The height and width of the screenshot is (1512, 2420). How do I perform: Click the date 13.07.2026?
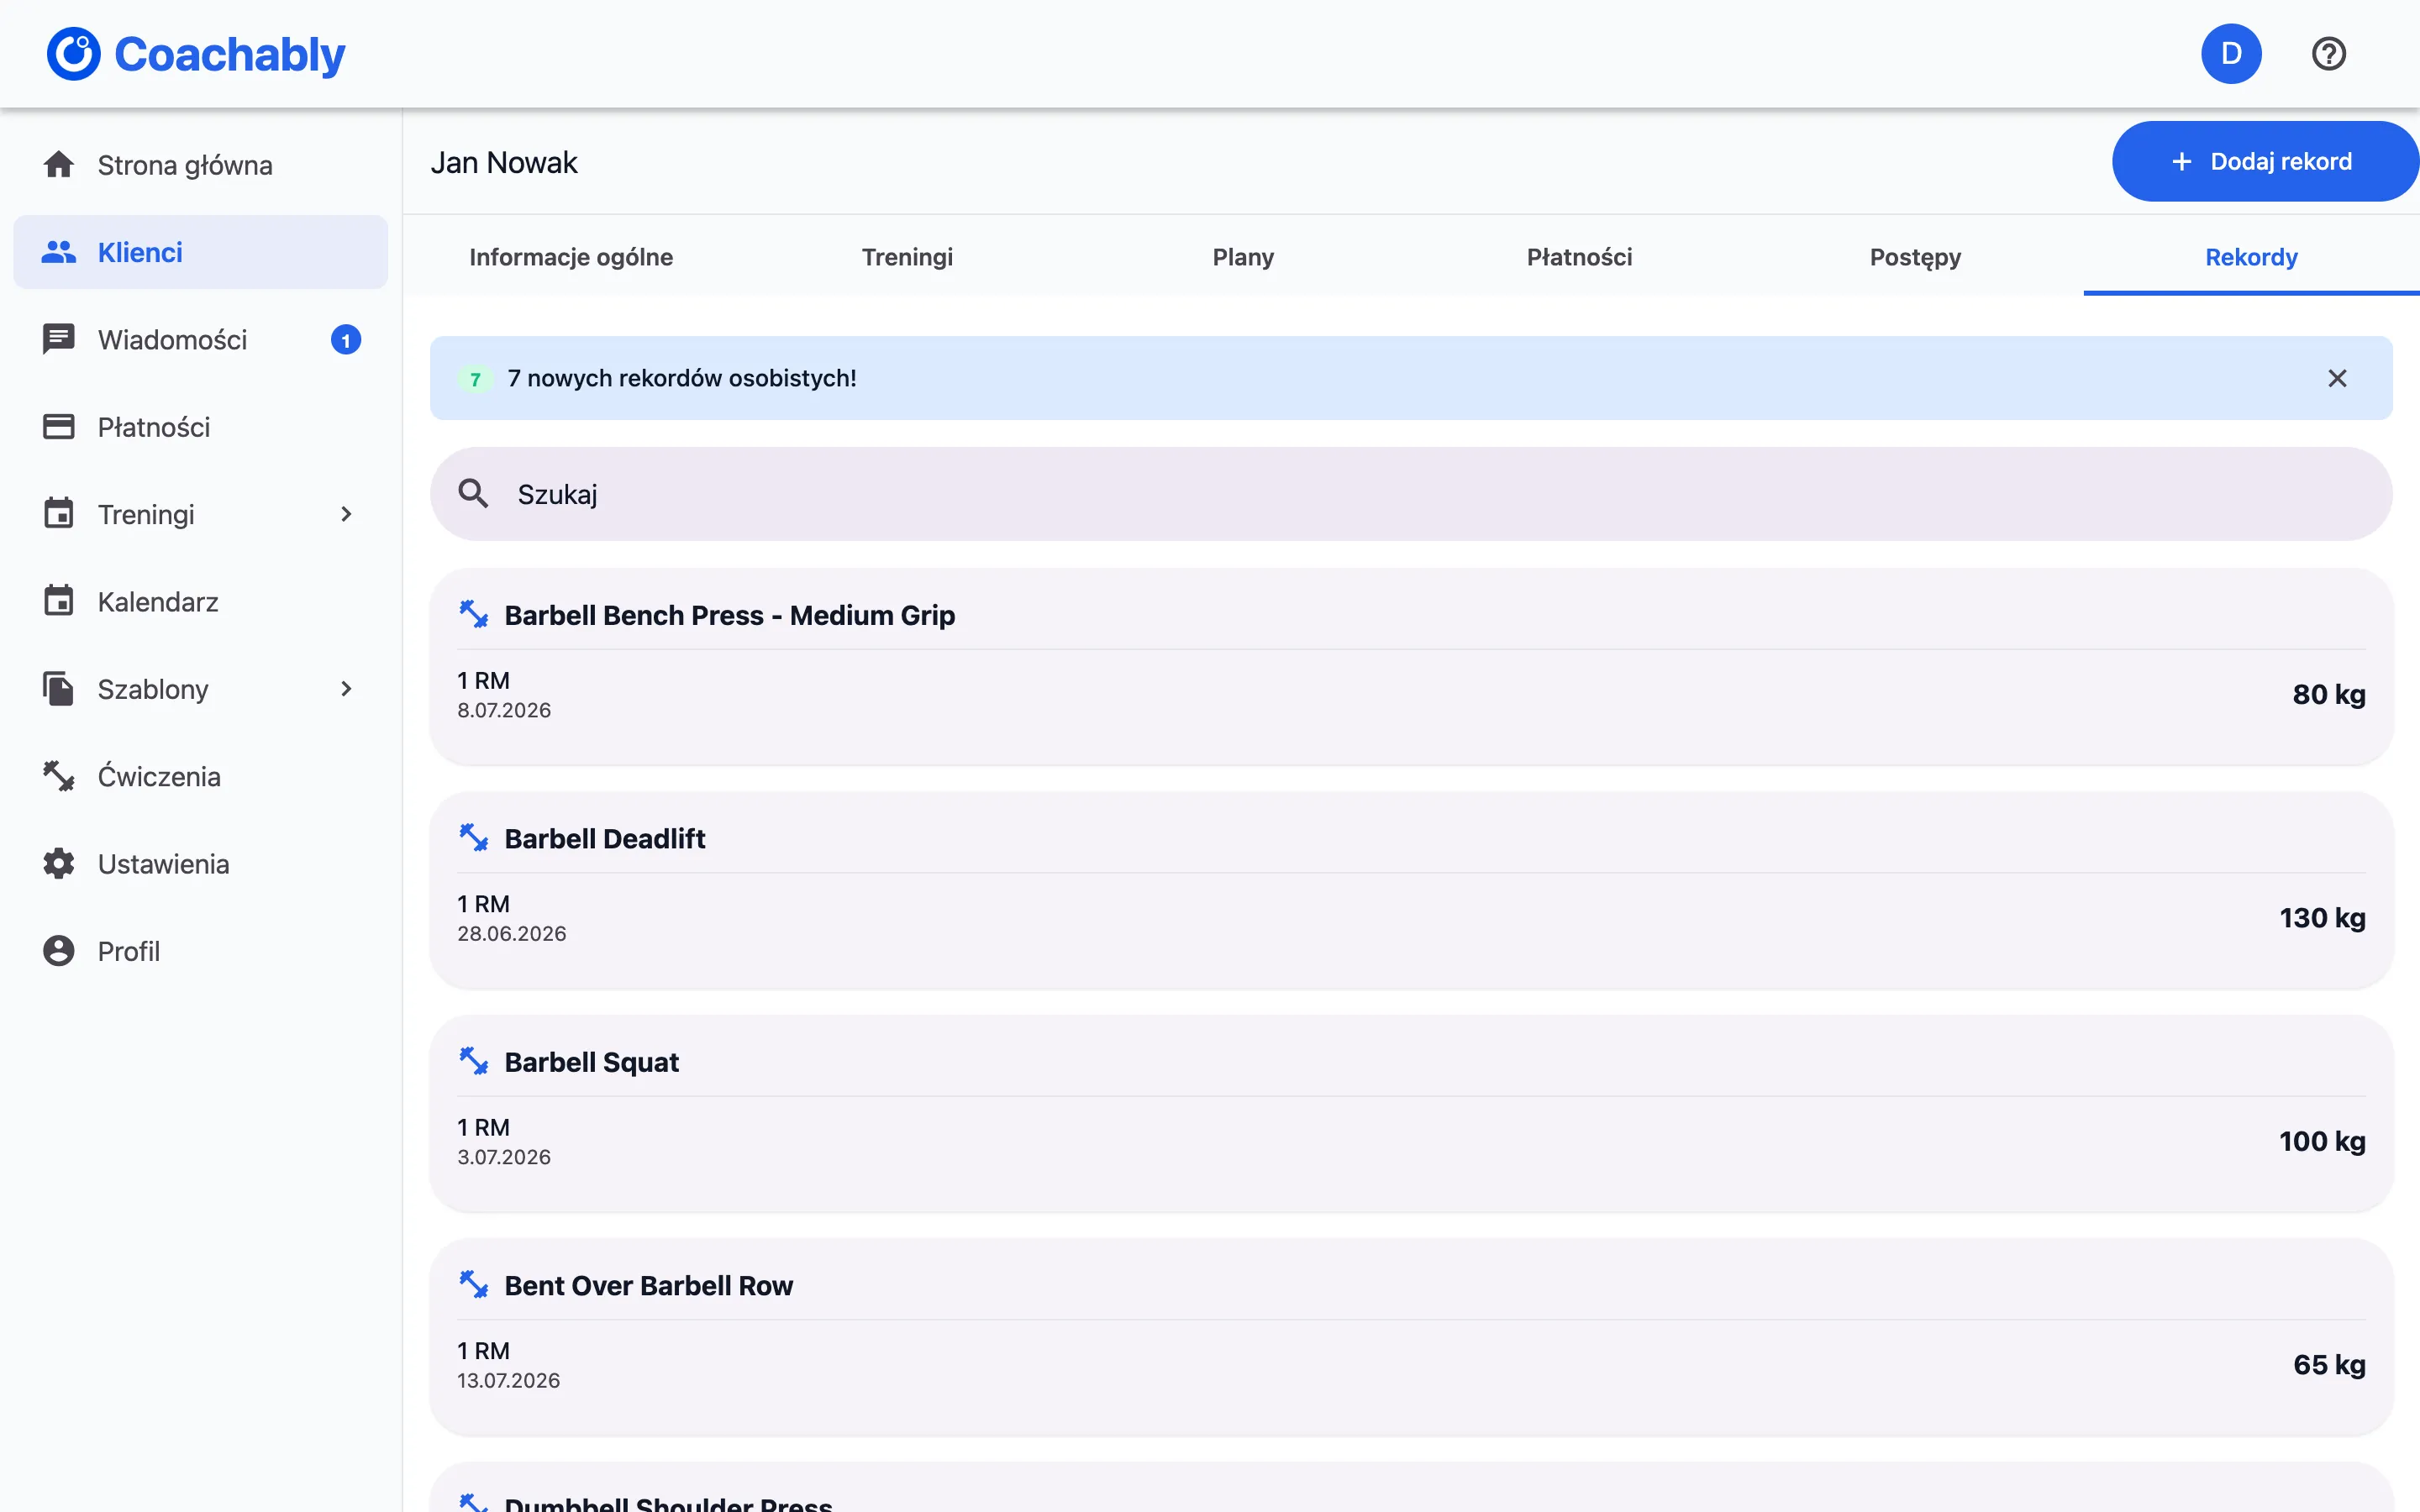(509, 1381)
